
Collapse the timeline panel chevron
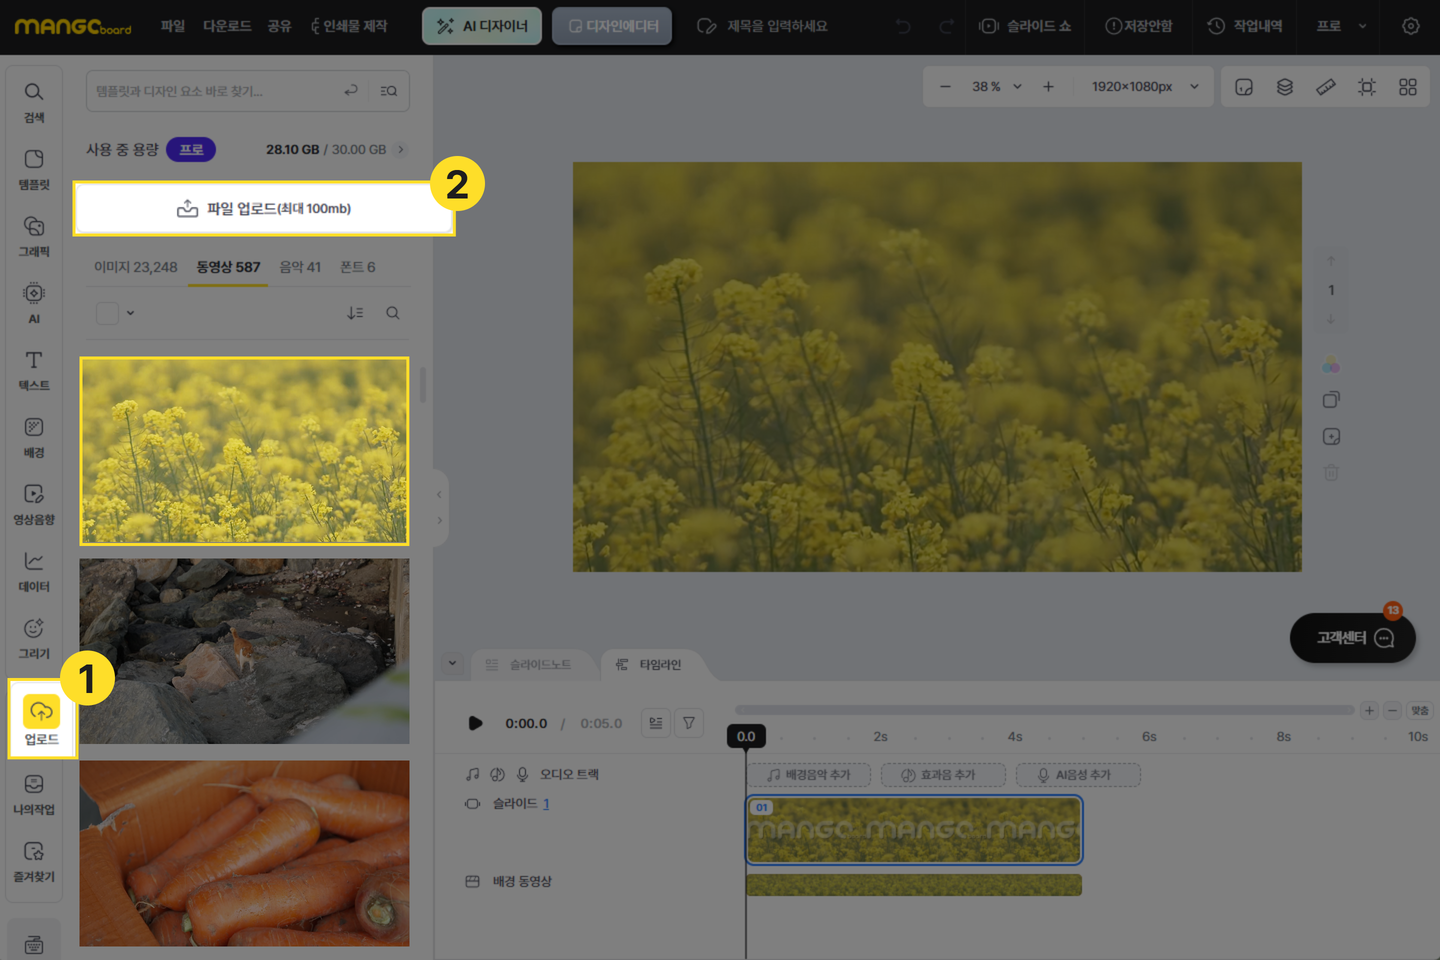pos(452,663)
